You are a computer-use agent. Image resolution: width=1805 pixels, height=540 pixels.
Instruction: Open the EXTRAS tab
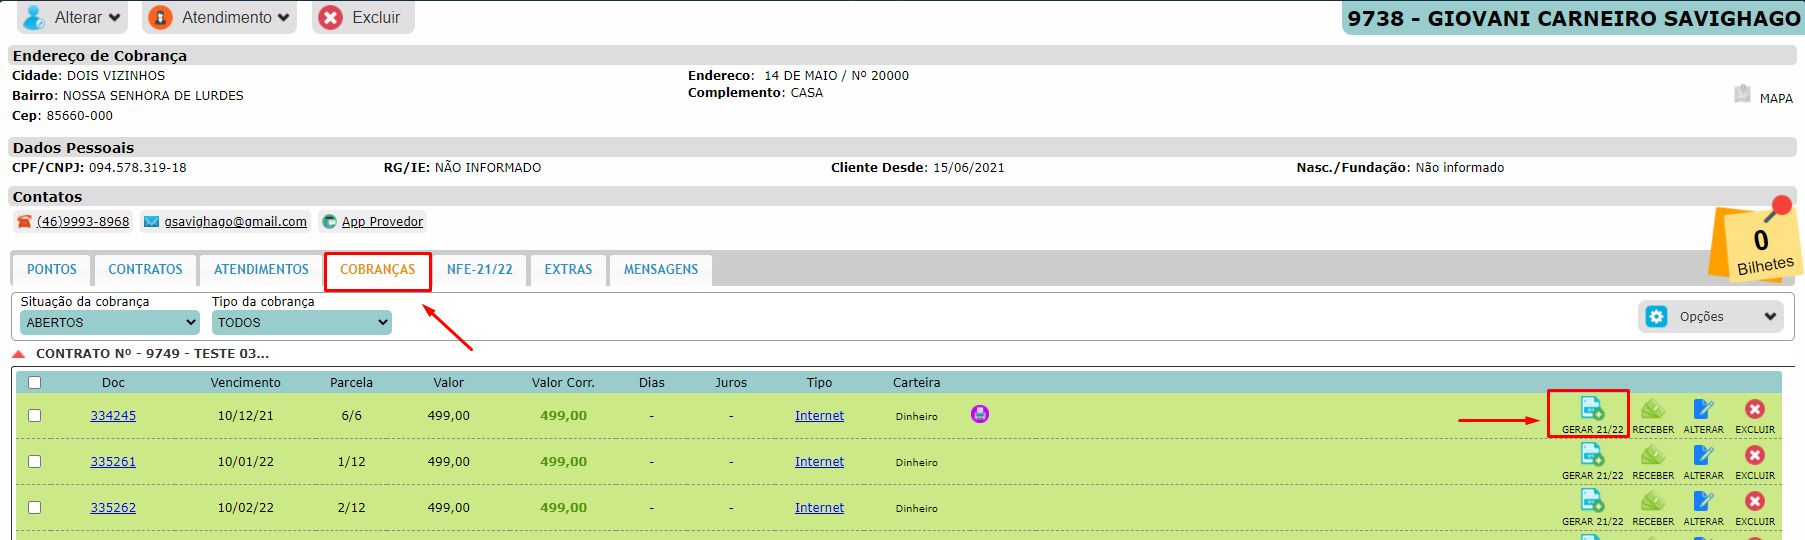568,269
